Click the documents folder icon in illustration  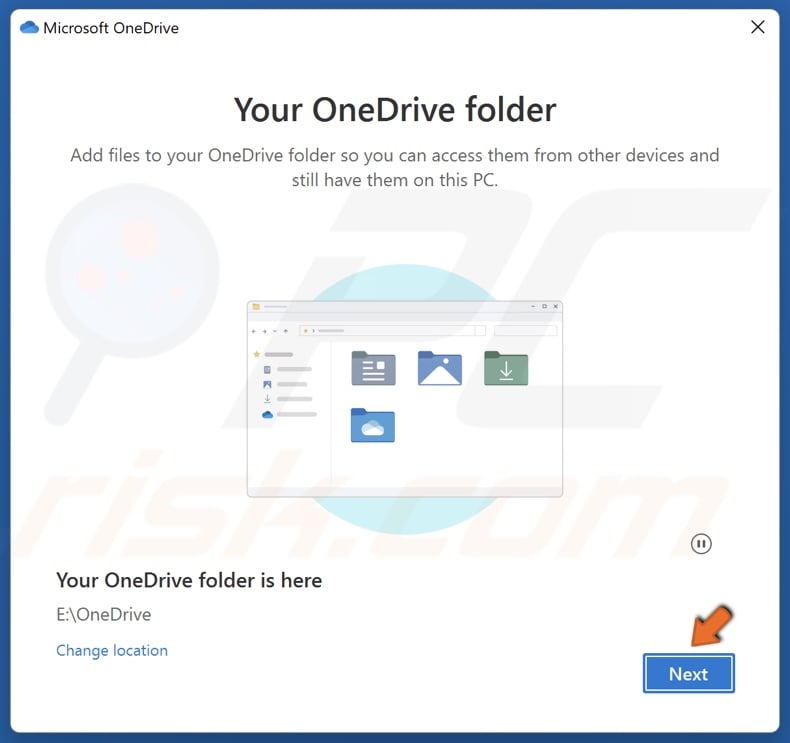tap(373, 368)
